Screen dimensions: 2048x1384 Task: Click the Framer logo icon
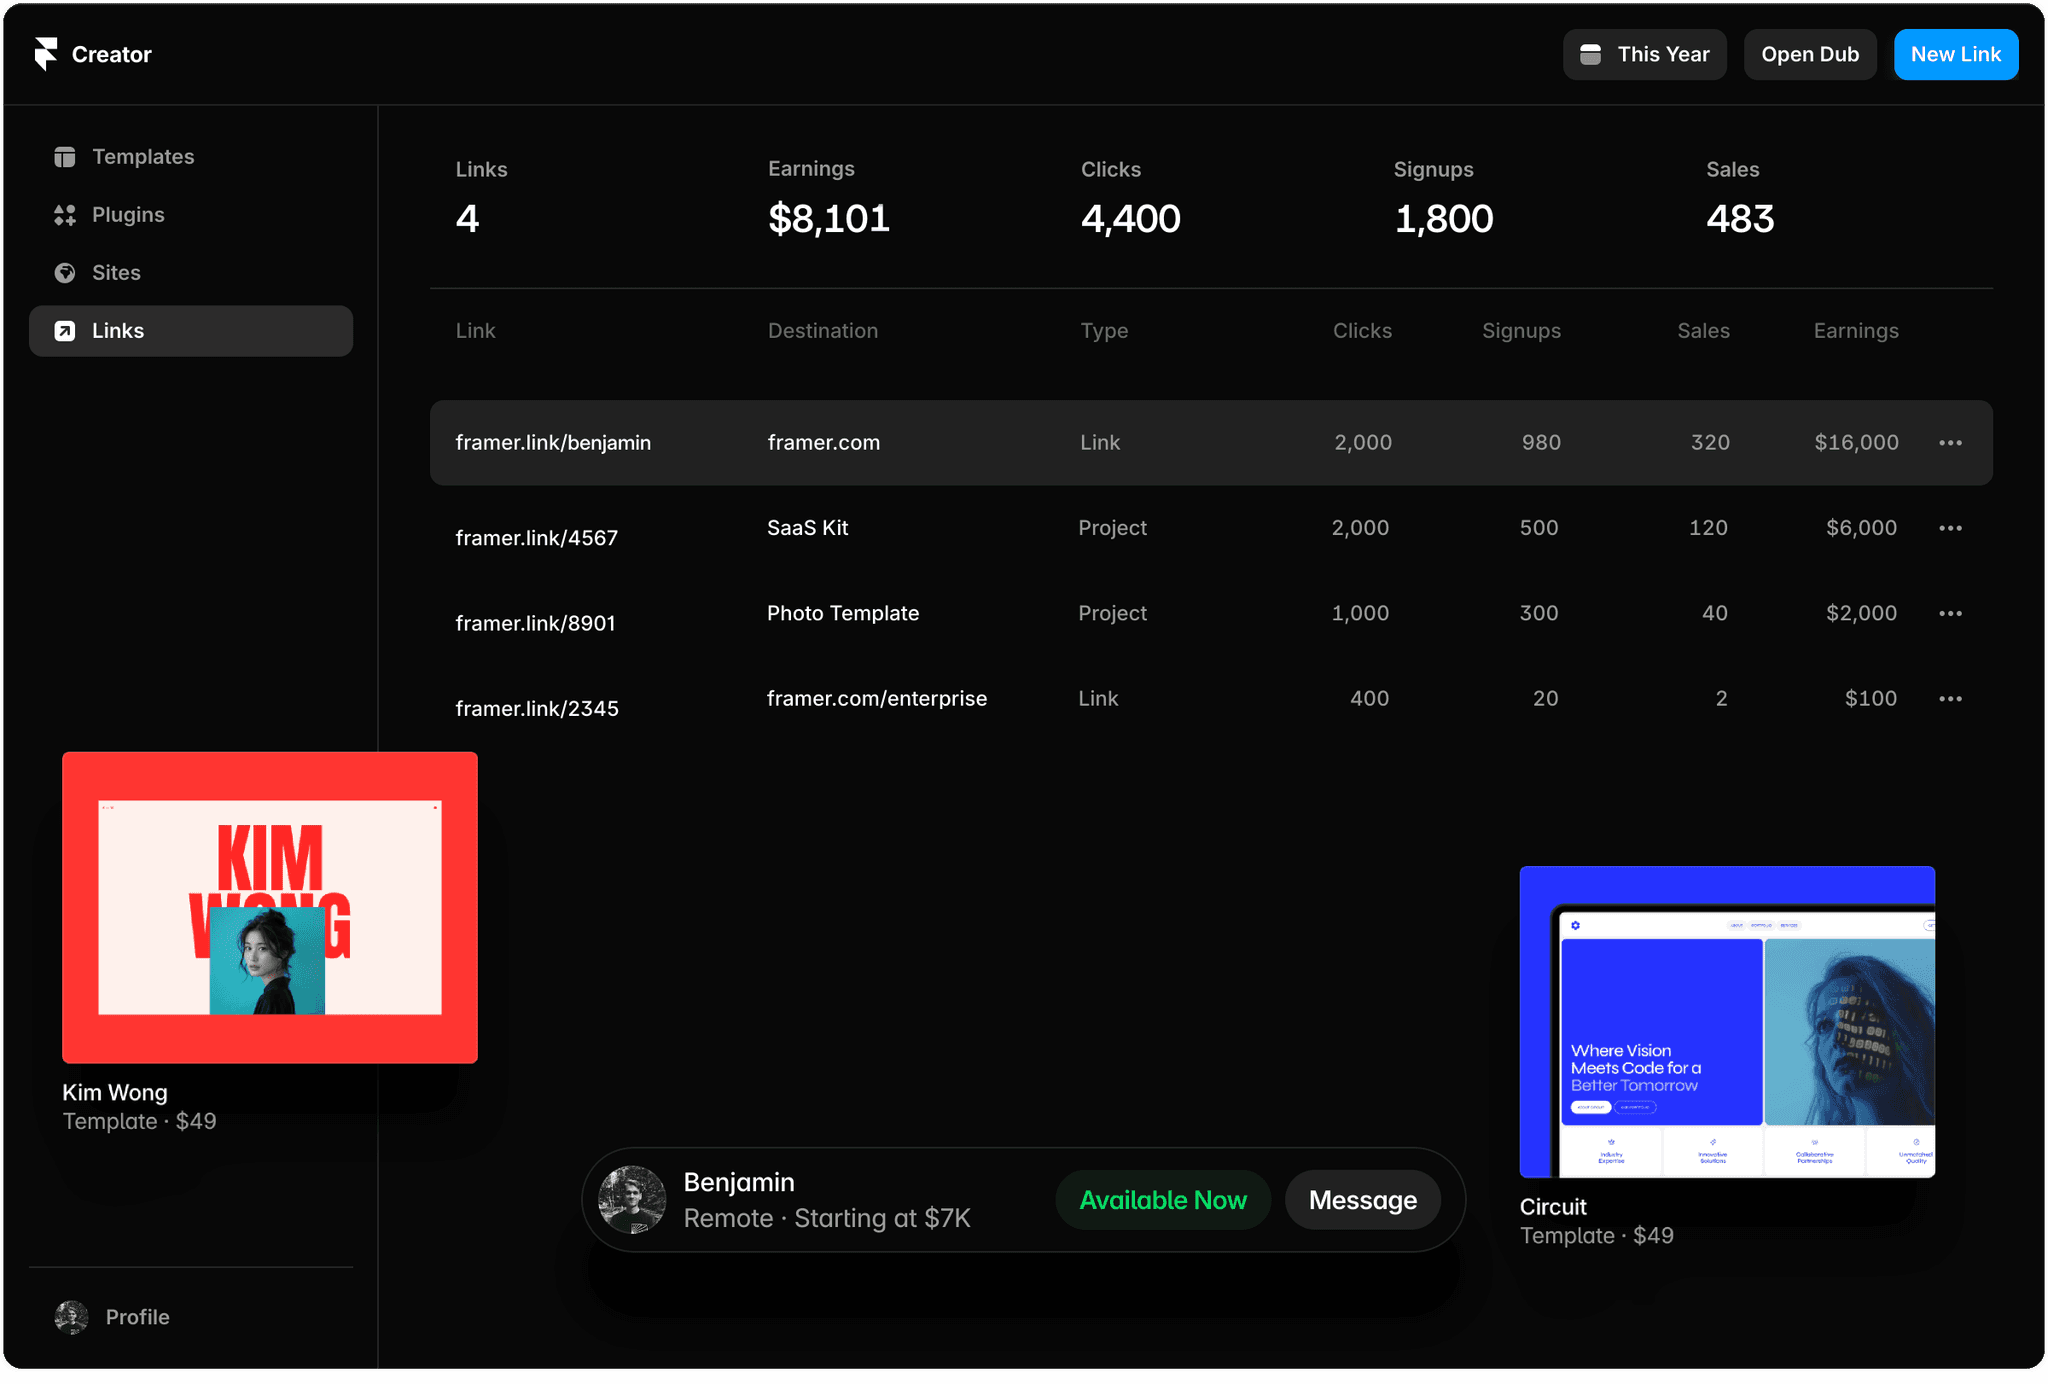click(x=46, y=54)
